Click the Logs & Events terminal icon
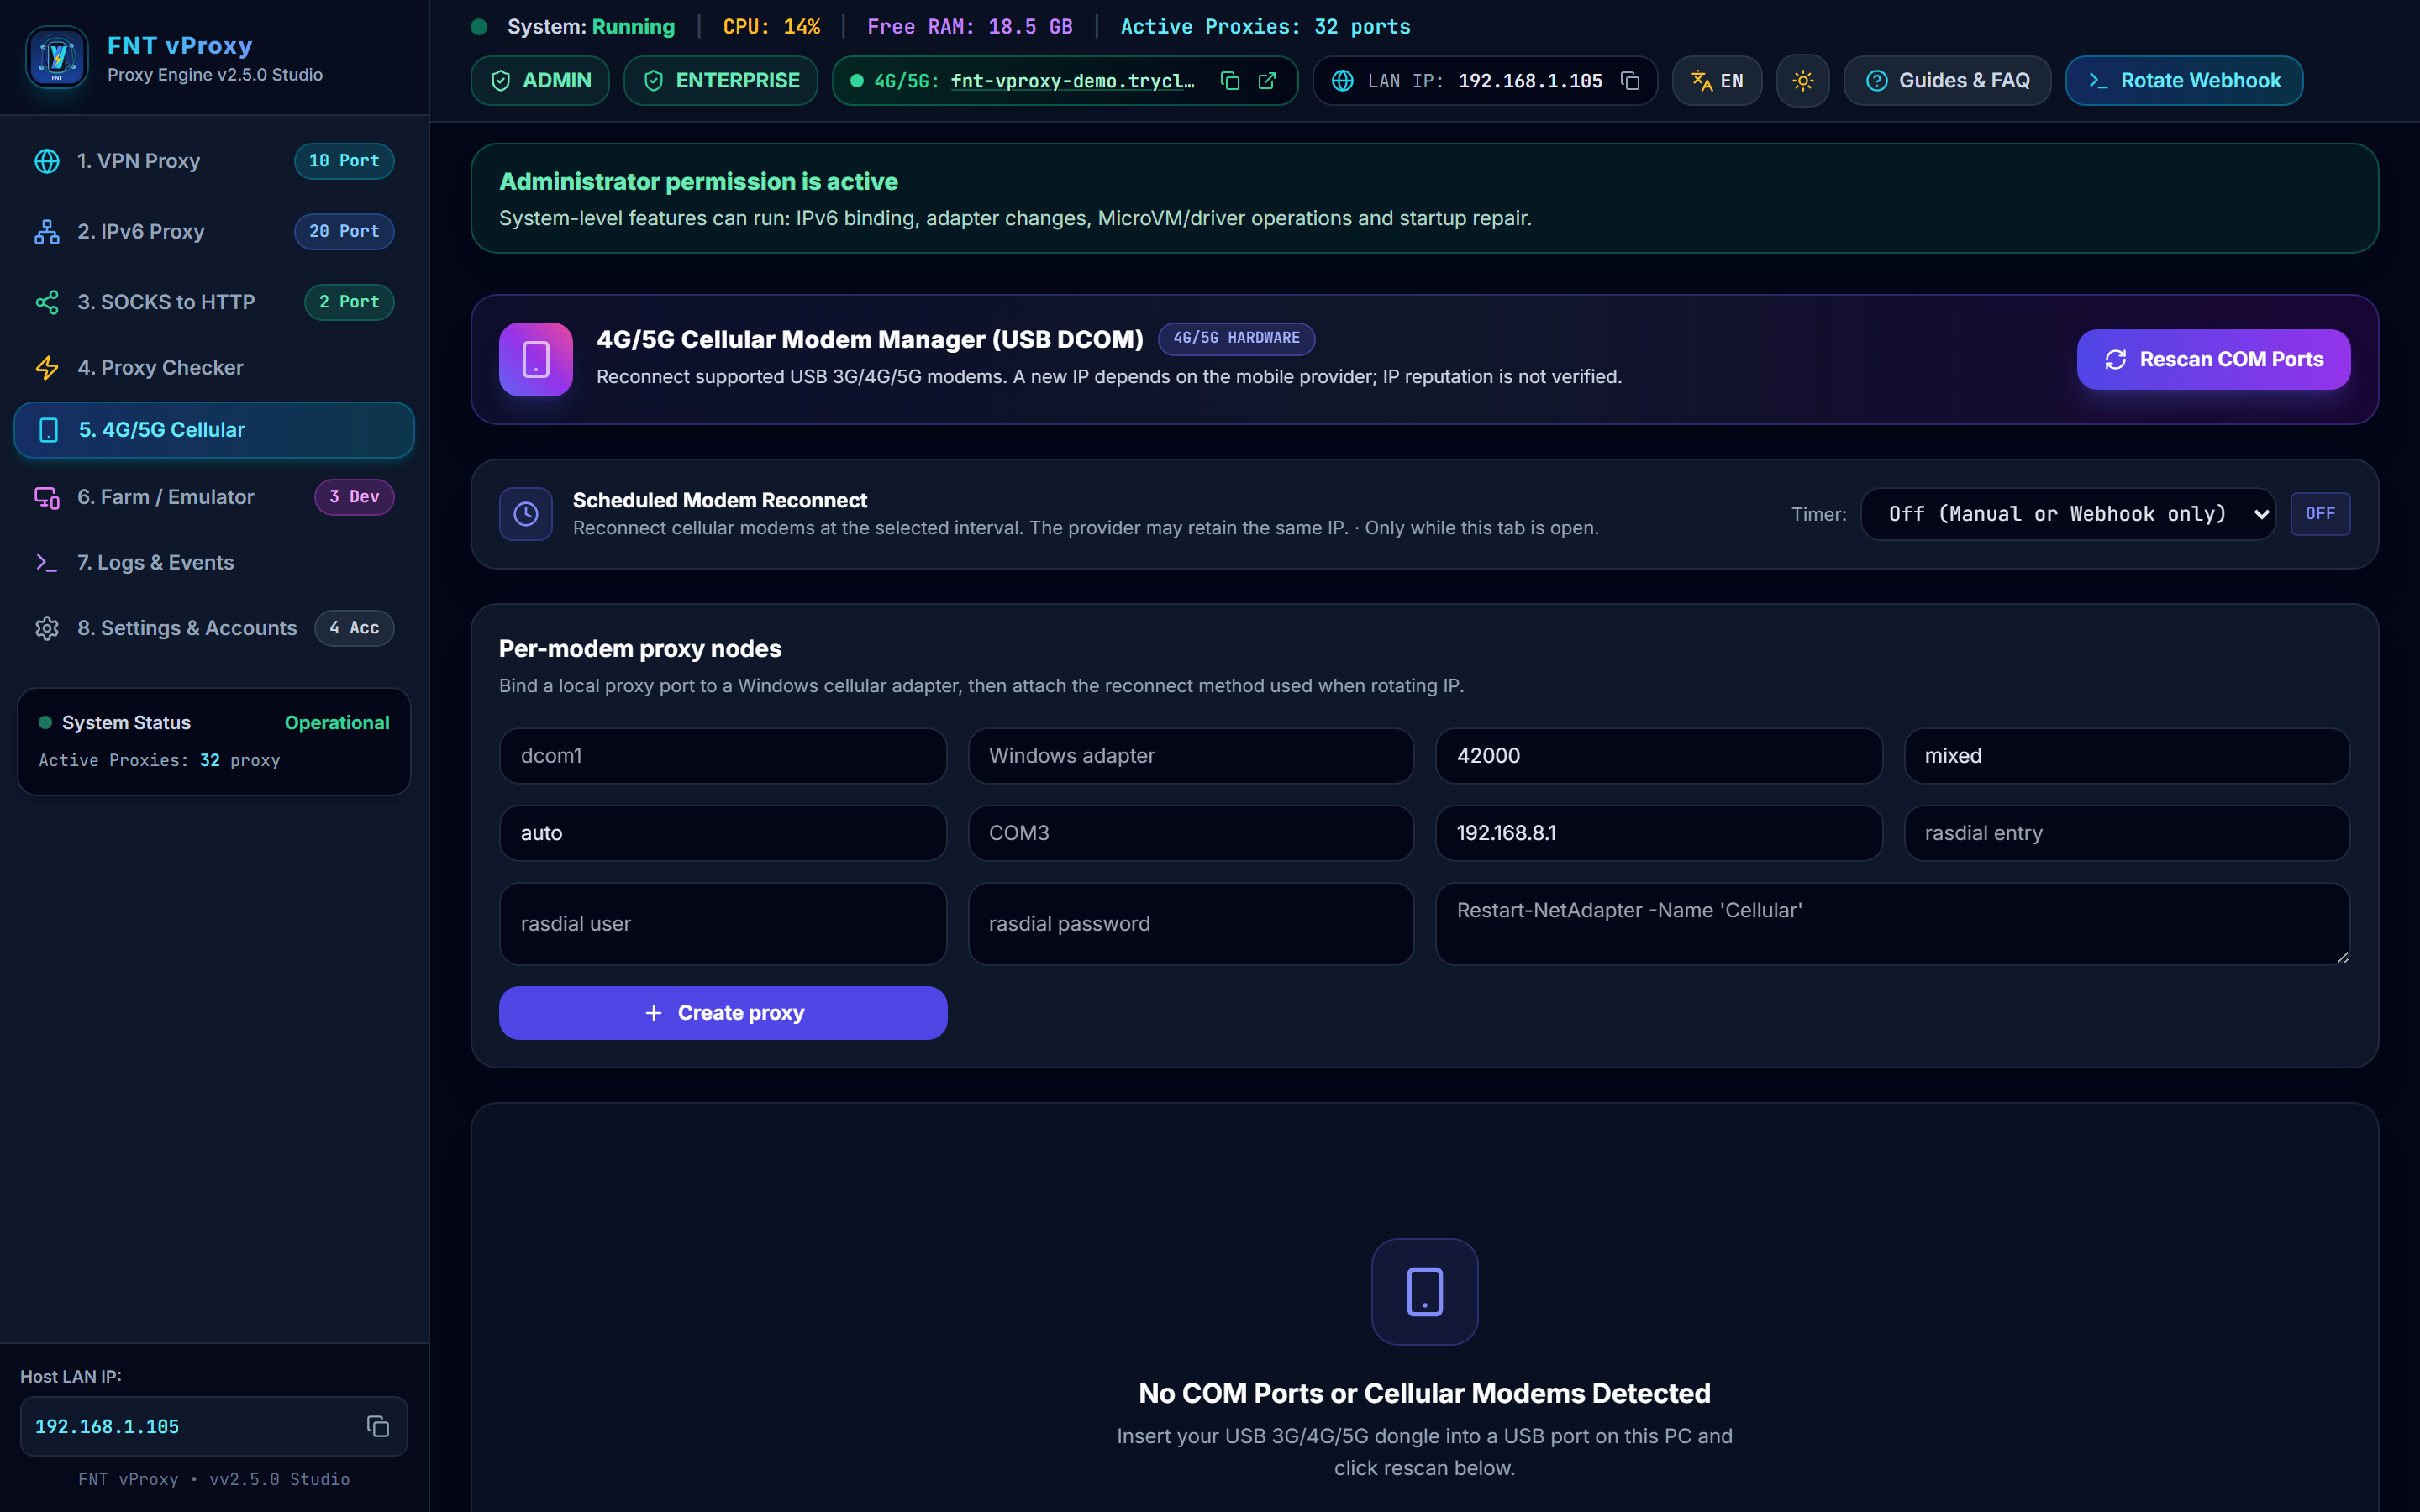2420x1512 pixels. point(47,563)
